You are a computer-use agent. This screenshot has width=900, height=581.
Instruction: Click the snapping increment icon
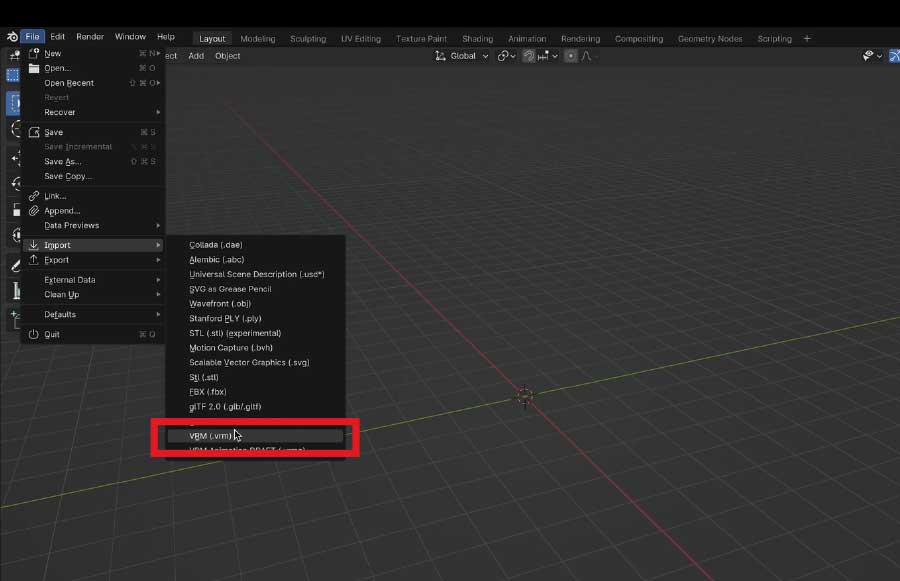[x=543, y=56]
